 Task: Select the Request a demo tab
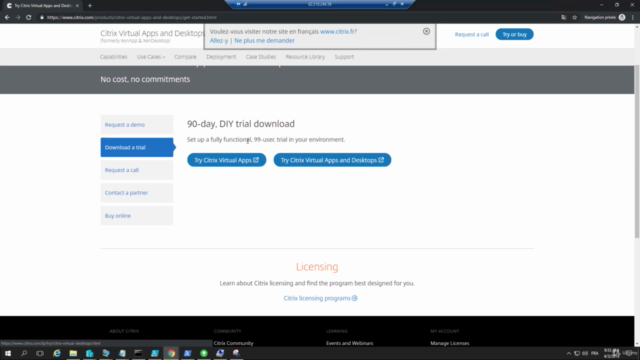pyautogui.click(x=137, y=124)
